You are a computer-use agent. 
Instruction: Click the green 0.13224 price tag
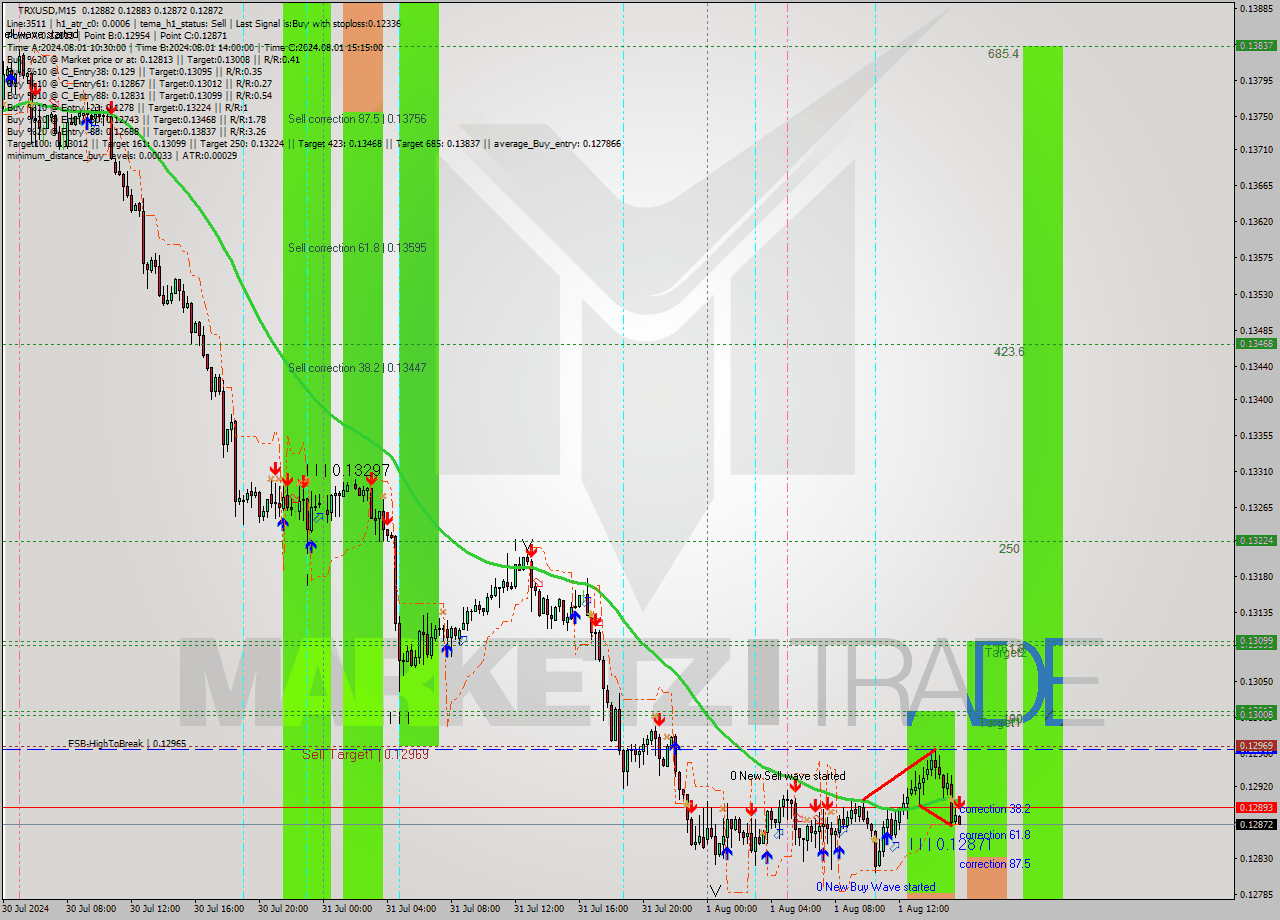click(x=1256, y=540)
